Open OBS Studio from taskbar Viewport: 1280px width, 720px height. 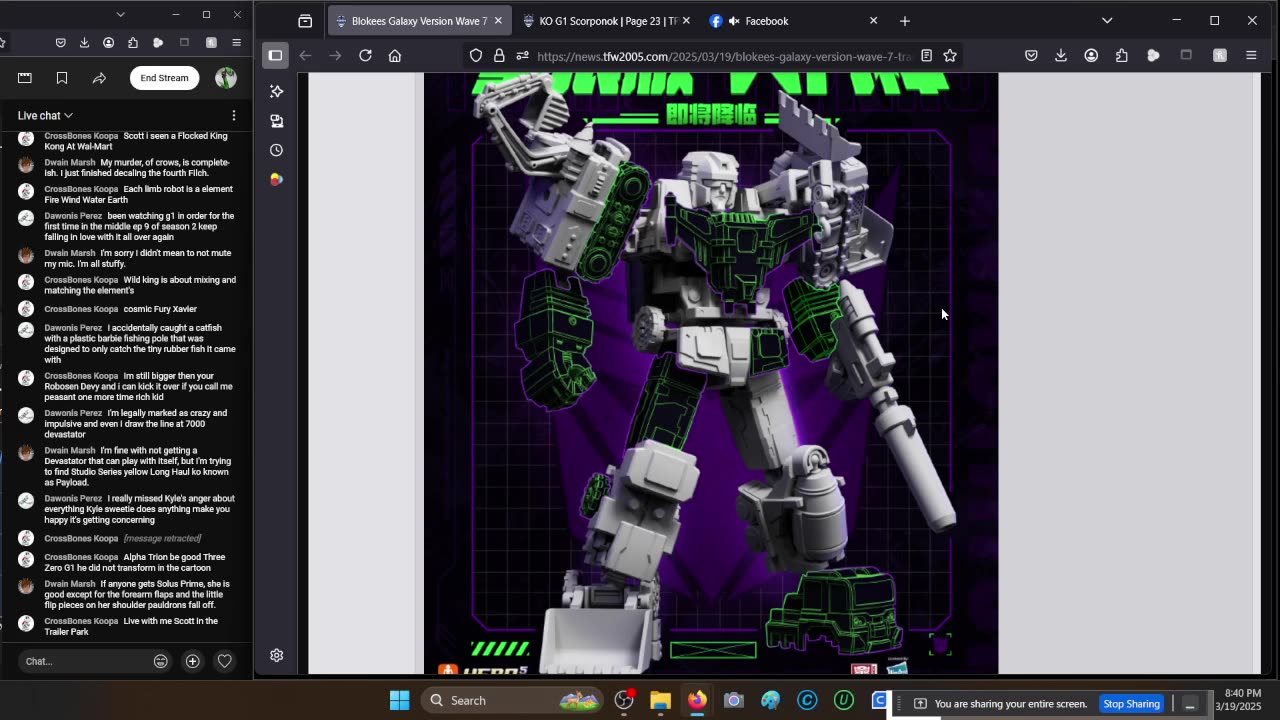[624, 700]
